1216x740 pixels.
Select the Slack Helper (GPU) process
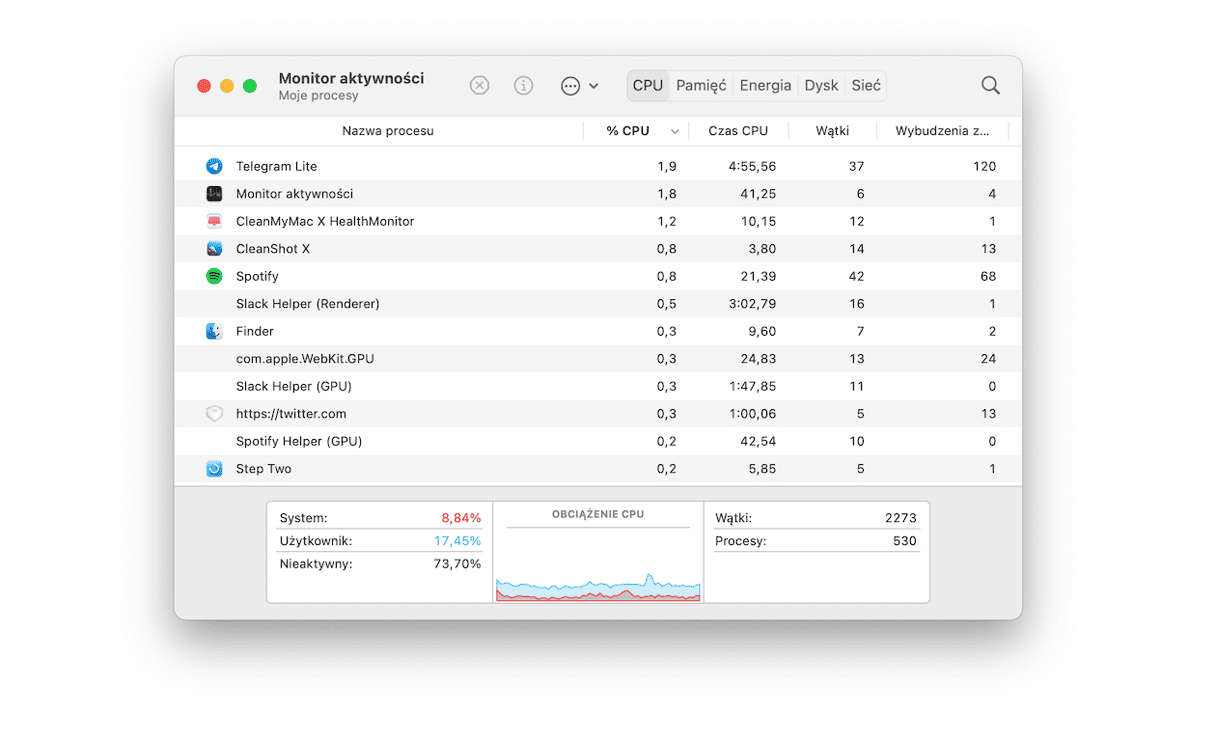click(294, 386)
